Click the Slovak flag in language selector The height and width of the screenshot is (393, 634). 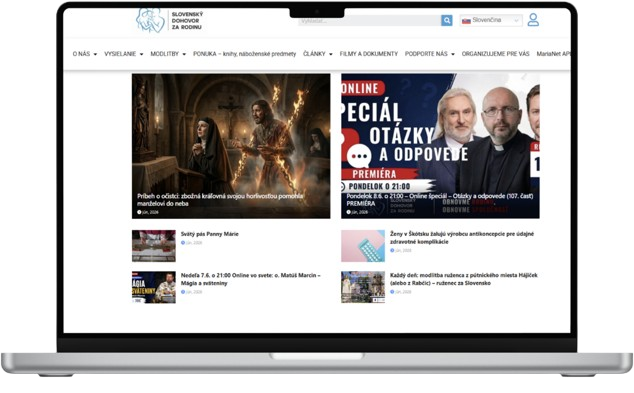click(466, 20)
